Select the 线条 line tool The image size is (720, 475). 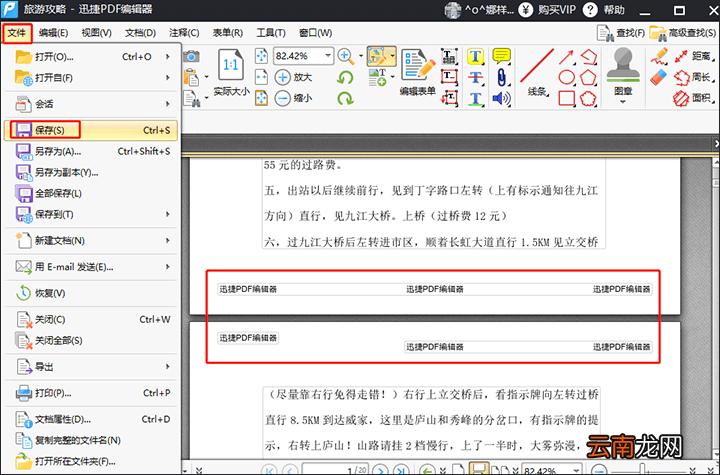(537, 73)
